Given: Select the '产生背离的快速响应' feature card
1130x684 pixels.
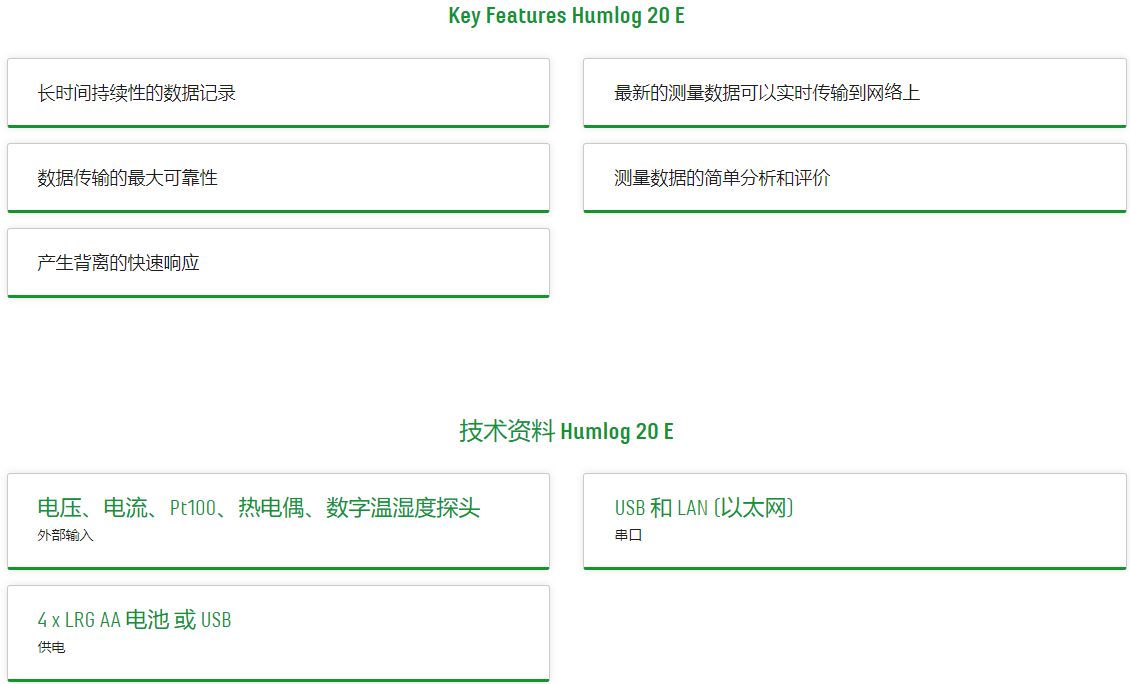Looking at the screenshot, I should point(278,263).
